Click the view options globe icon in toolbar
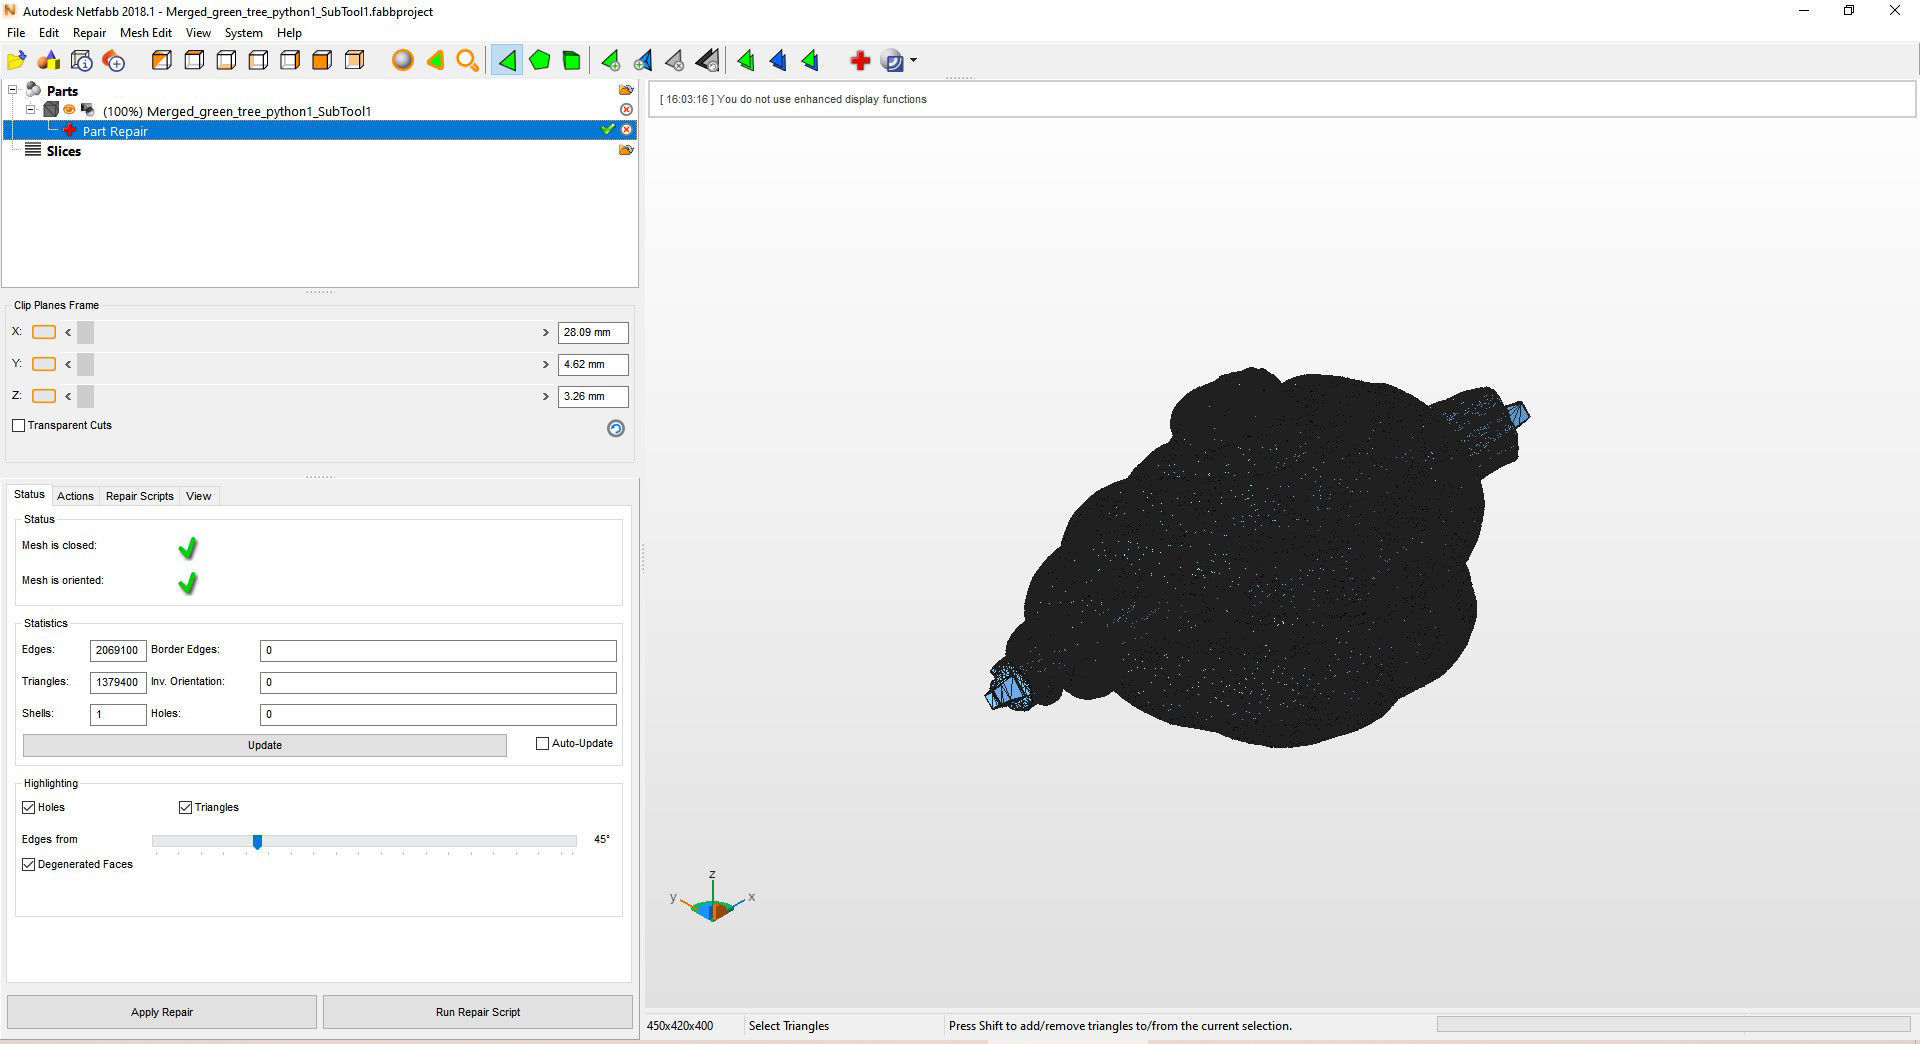 point(893,61)
